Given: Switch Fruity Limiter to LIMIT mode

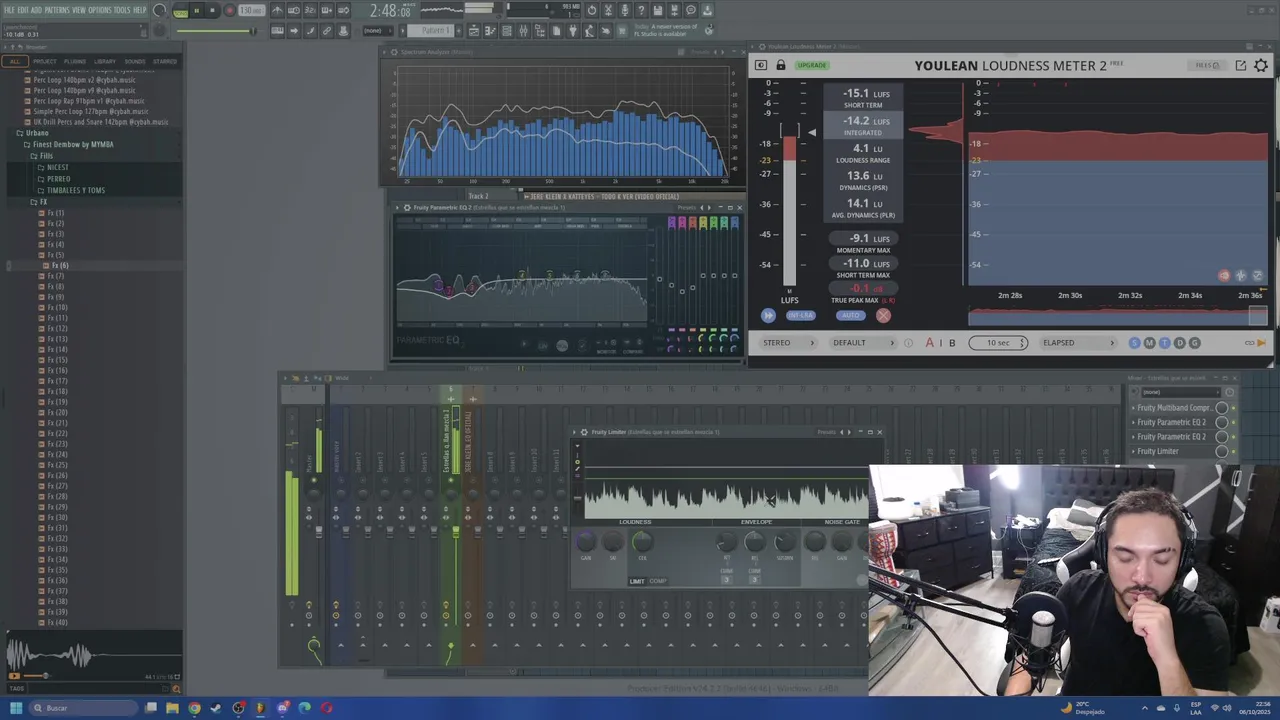Looking at the screenshot, I should coord(637,581).
